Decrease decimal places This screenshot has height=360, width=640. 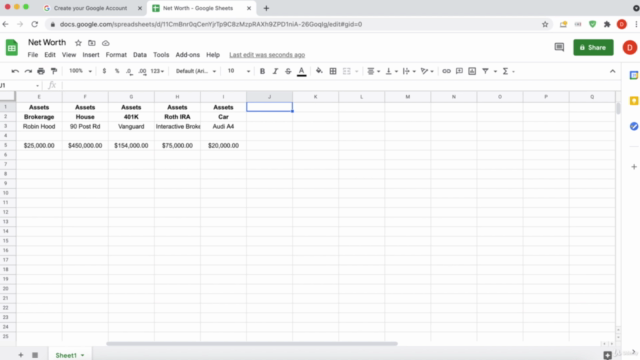pyautogui.click(x=129, y=71)
